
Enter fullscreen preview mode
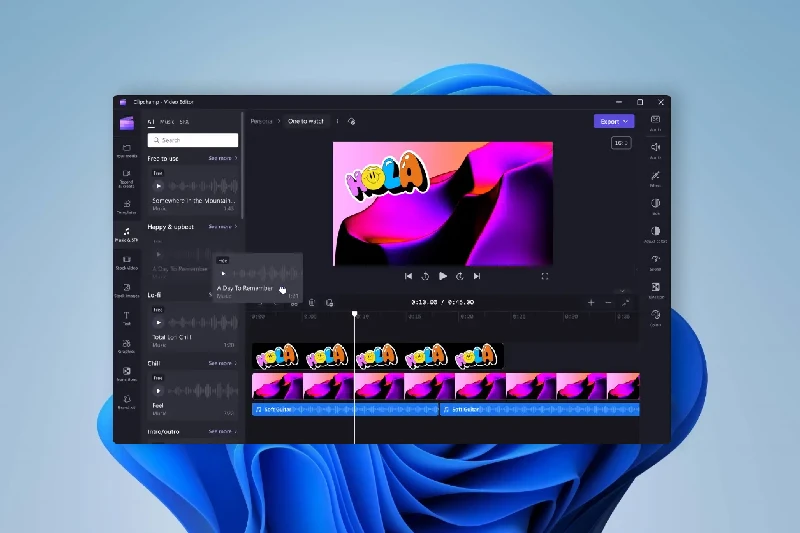click(544, 276)
